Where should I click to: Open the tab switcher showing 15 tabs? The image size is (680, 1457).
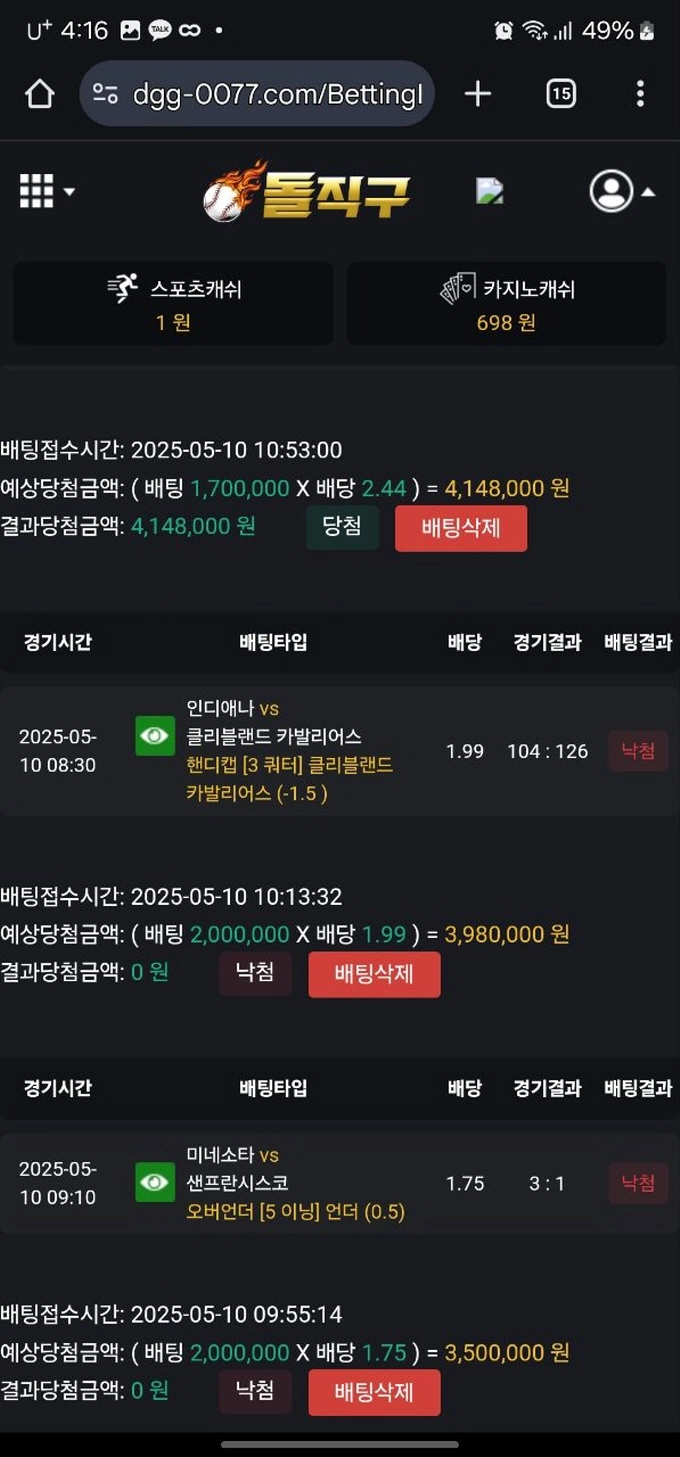click(561, 94)
